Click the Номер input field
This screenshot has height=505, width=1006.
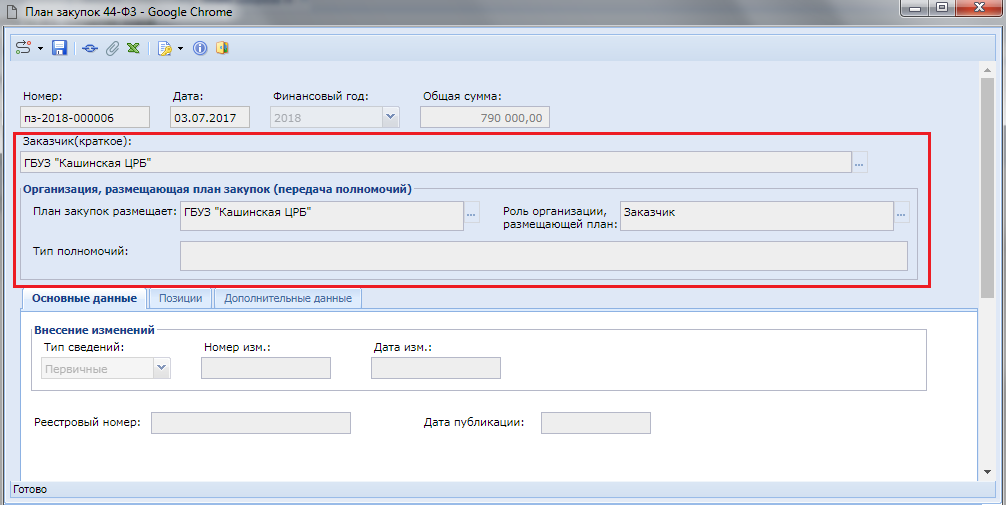85,118
